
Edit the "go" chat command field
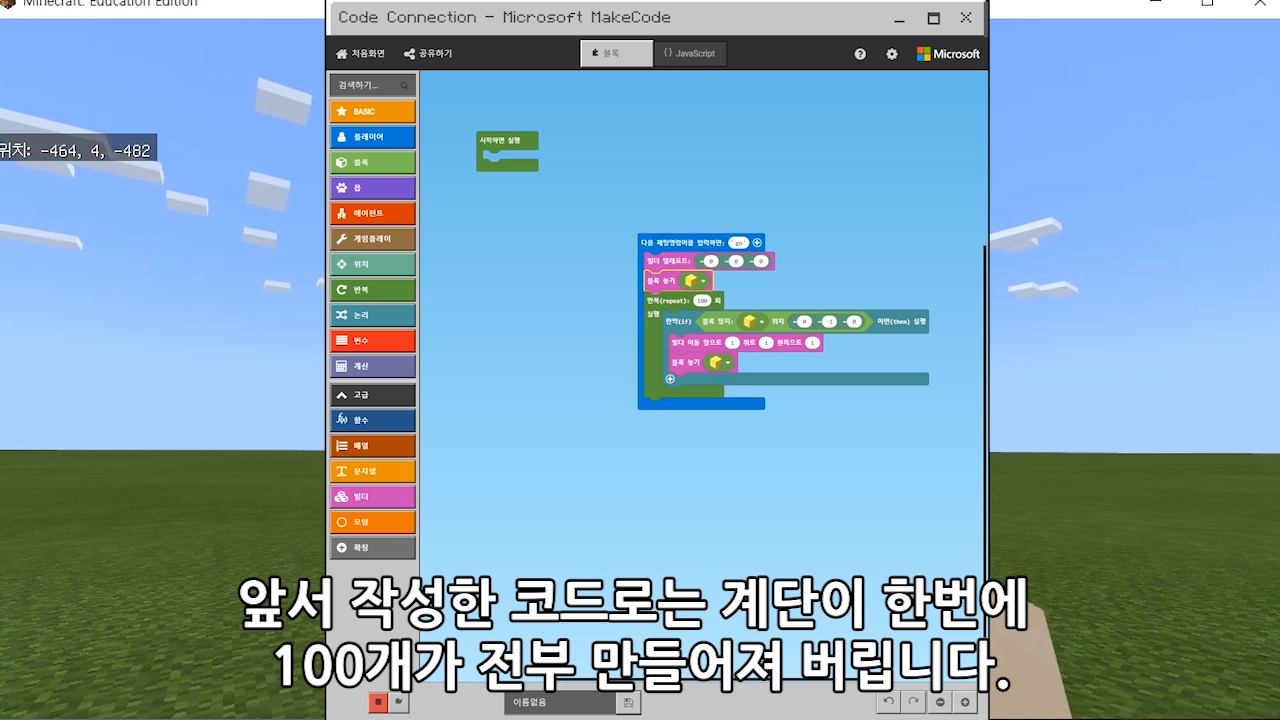pyautogui.click(x=738, y=243)
